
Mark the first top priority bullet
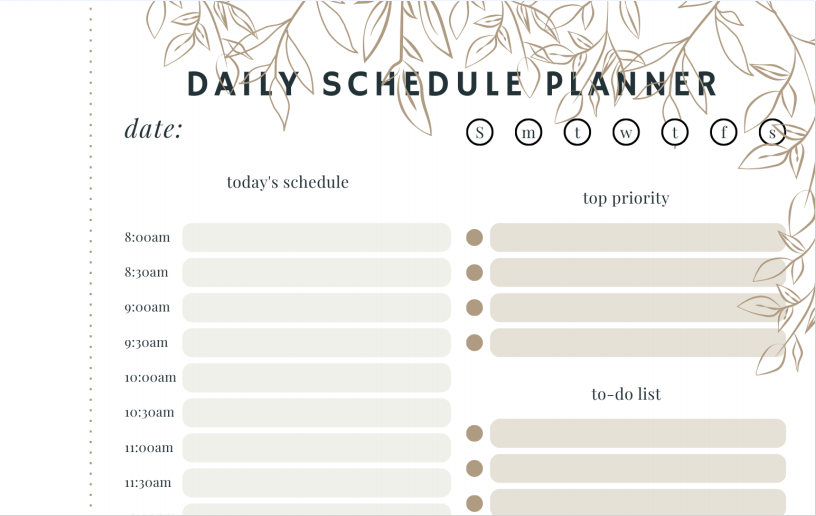click(x=475, y=238)
